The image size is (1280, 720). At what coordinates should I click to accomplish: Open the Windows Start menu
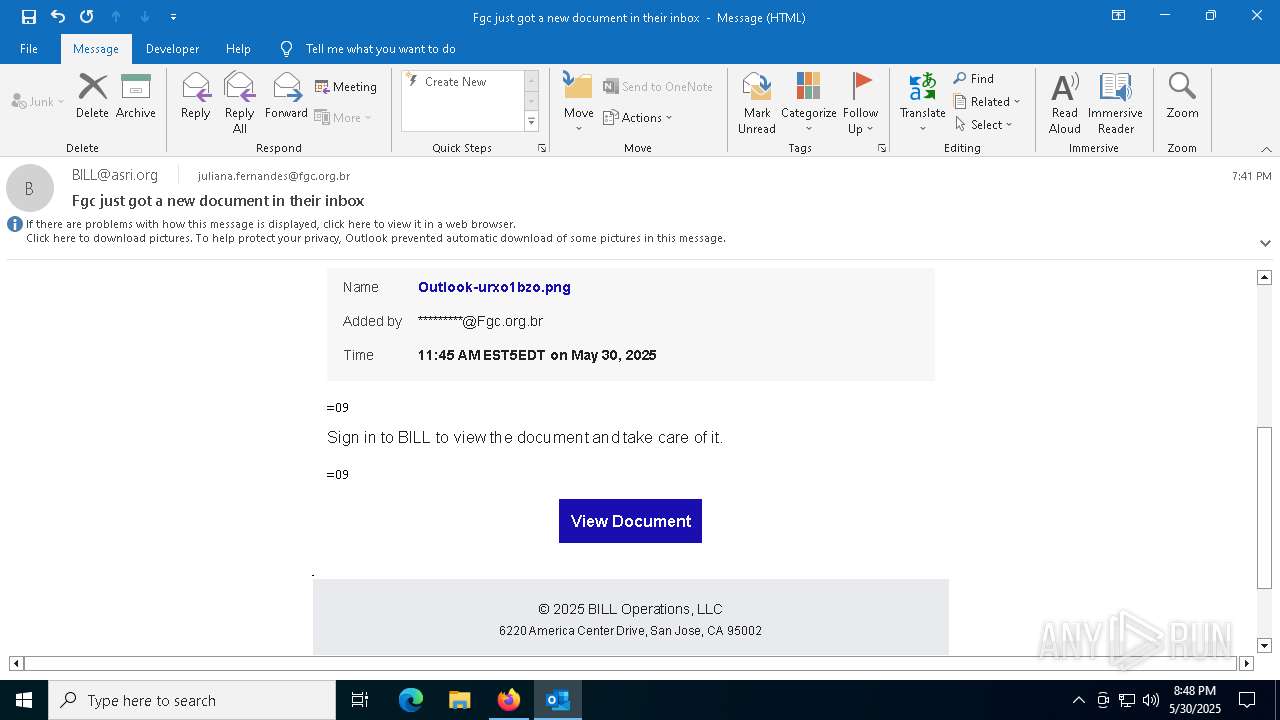(24, 700)
